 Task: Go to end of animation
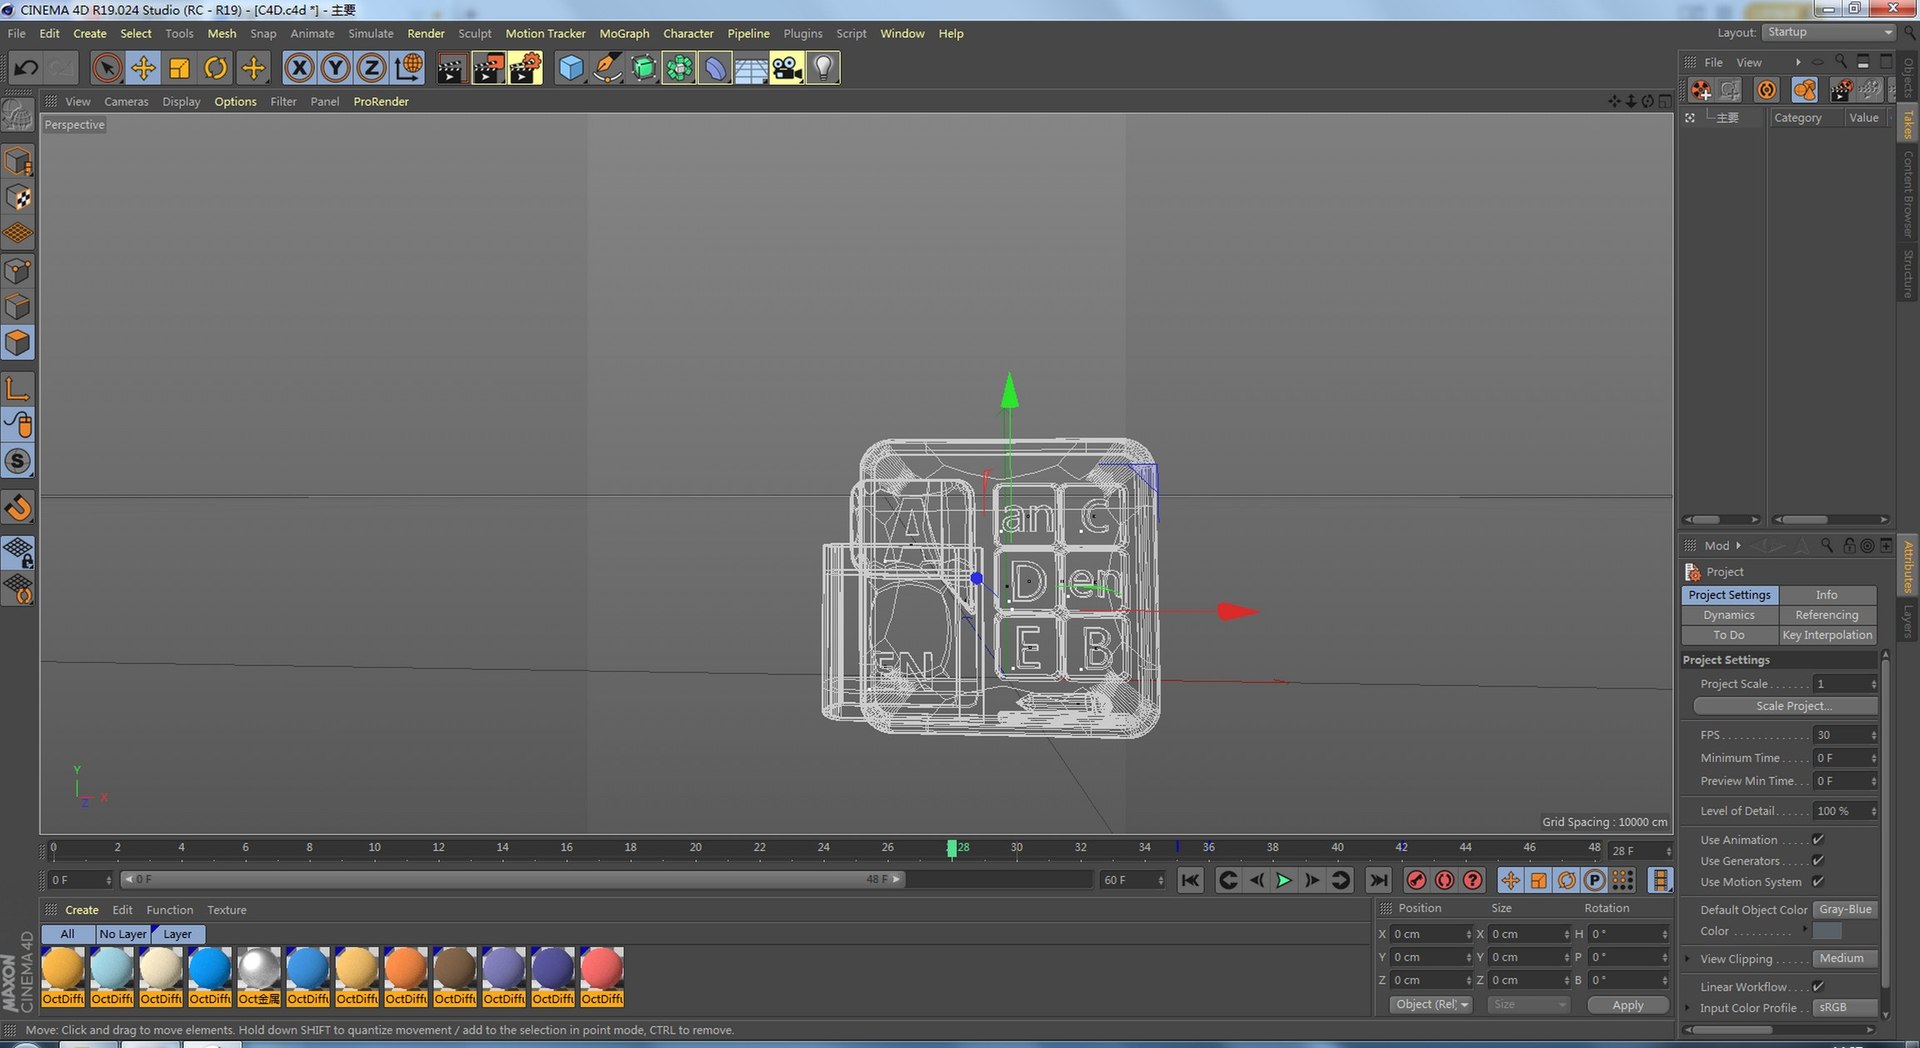pyautogui.click(x=1378, y=880)
